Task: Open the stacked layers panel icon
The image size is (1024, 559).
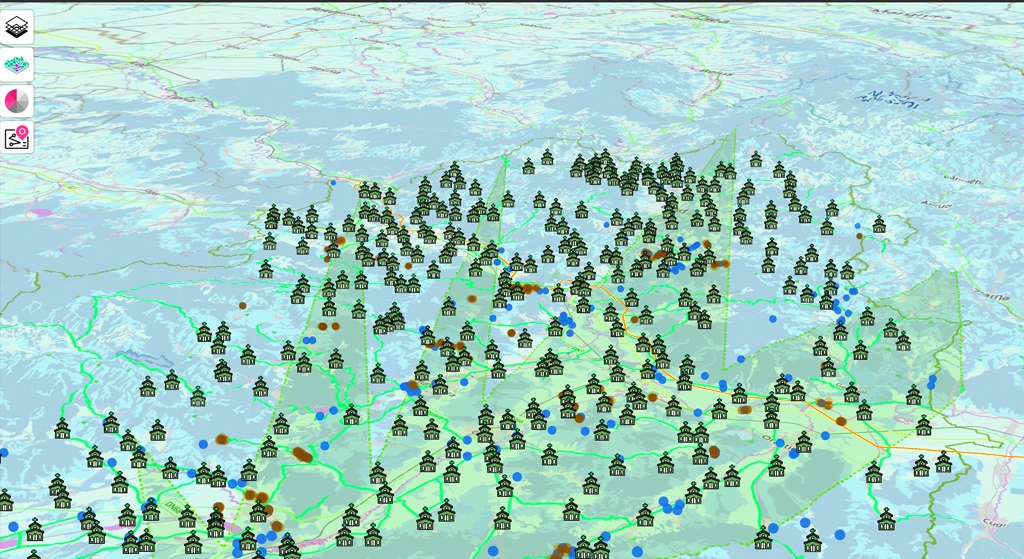Action: pos(17,27)
